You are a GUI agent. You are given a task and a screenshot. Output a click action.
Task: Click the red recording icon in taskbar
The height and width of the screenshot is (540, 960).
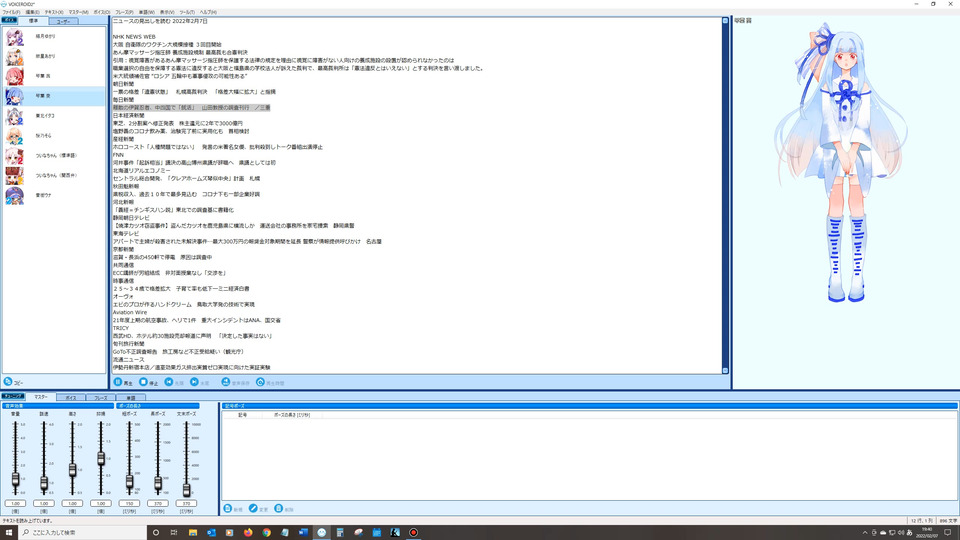(x=413, y=533)
